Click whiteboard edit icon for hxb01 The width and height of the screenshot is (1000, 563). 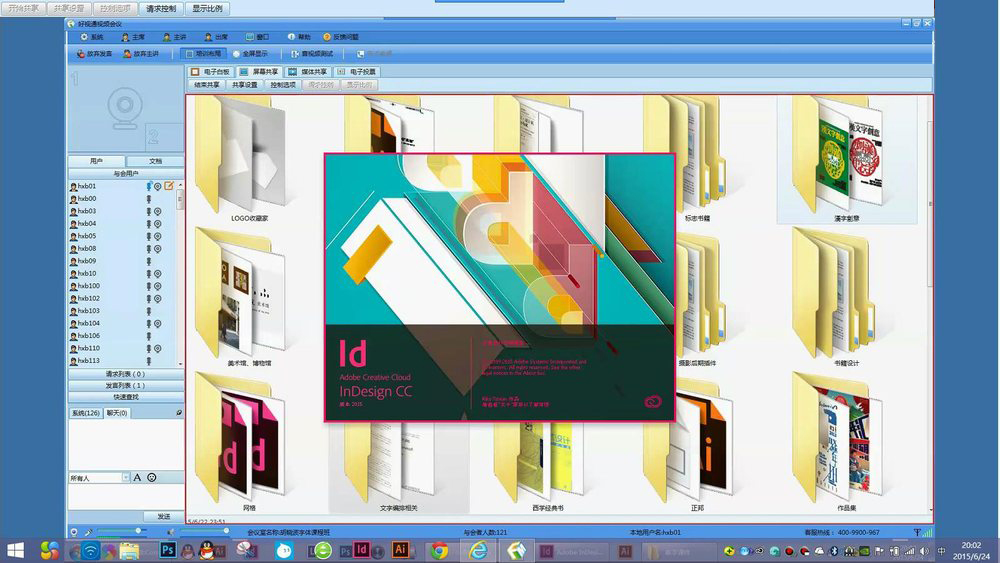[x=168, y=186]
